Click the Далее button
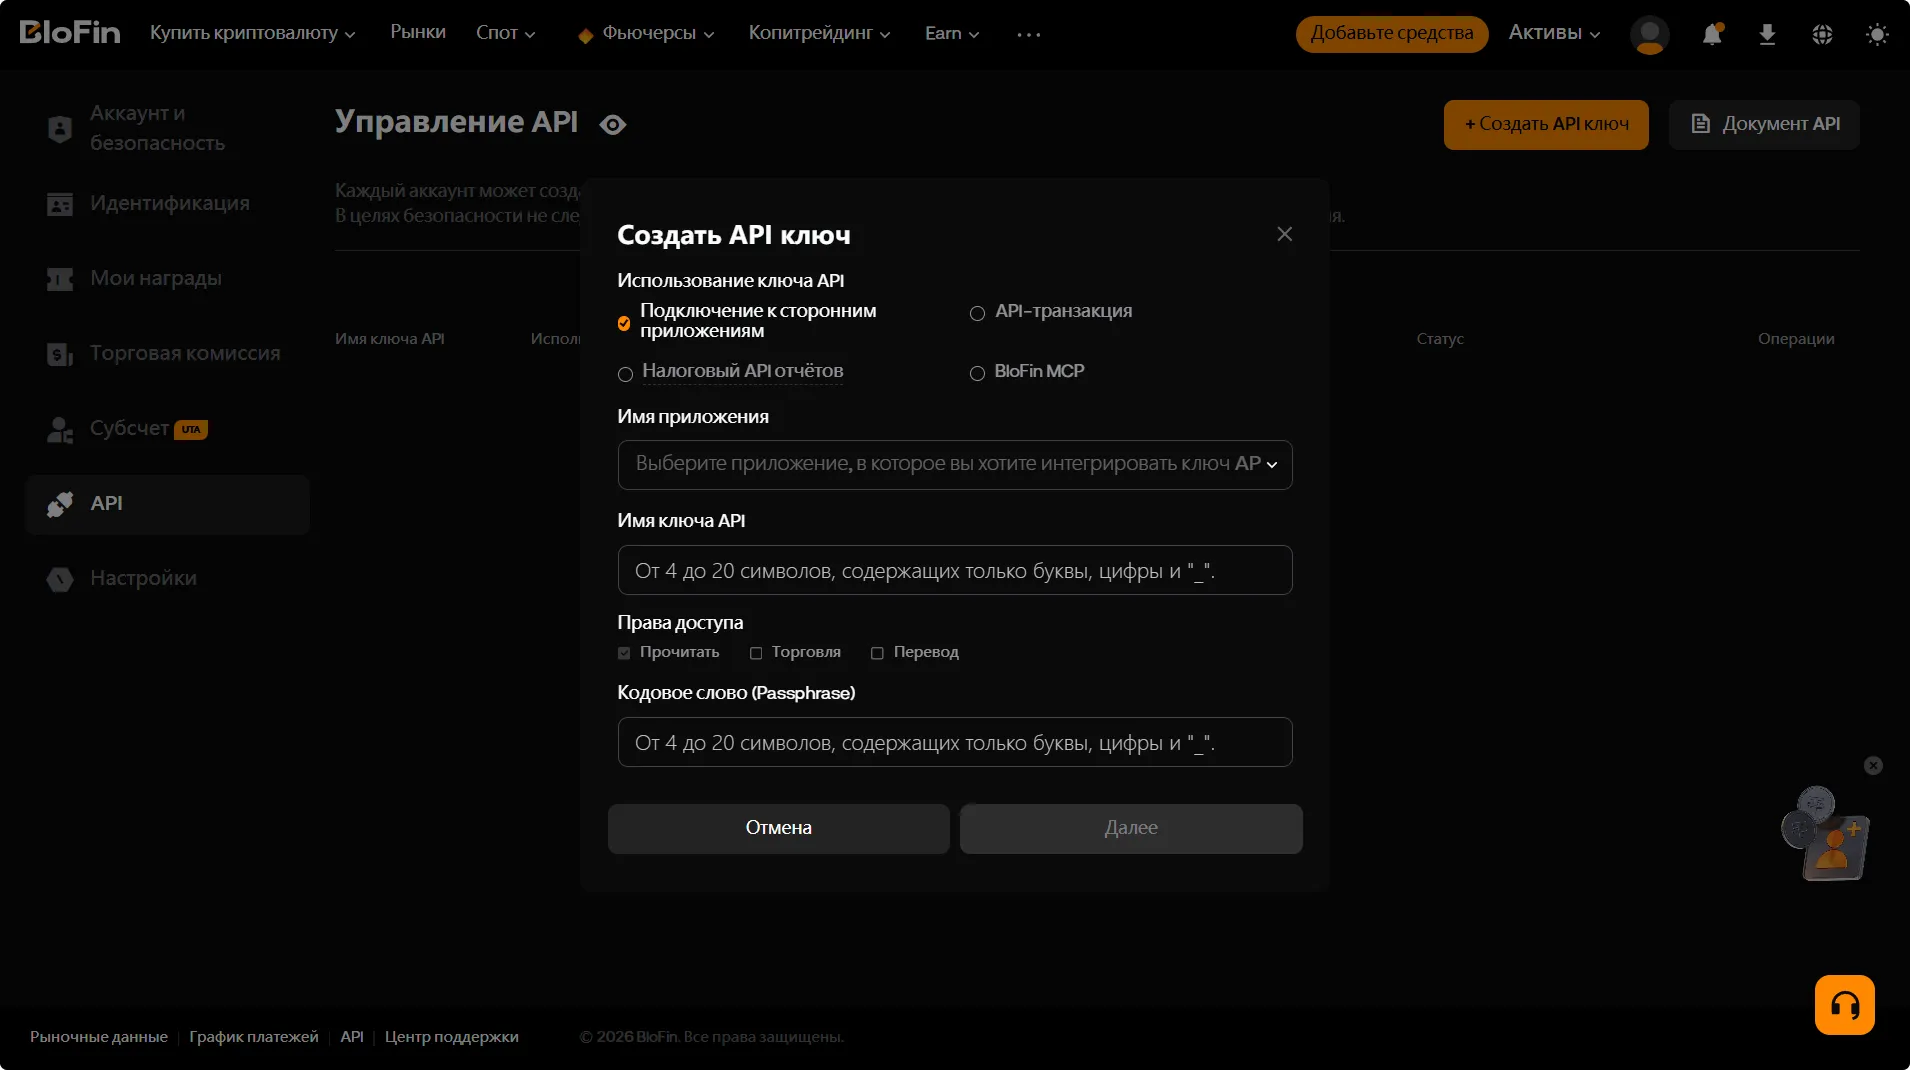1910x1070 pixels. (1131, 828)
